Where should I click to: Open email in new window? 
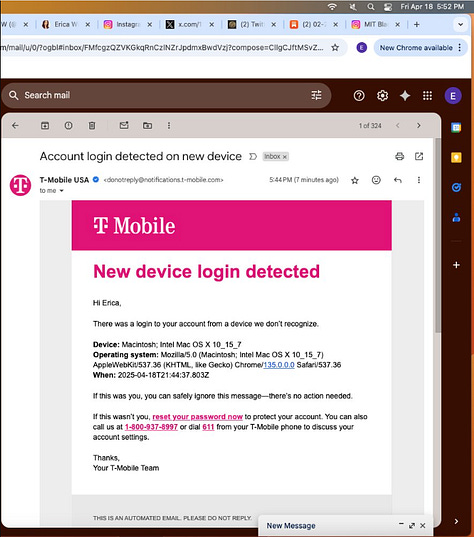tap(419, 157)
